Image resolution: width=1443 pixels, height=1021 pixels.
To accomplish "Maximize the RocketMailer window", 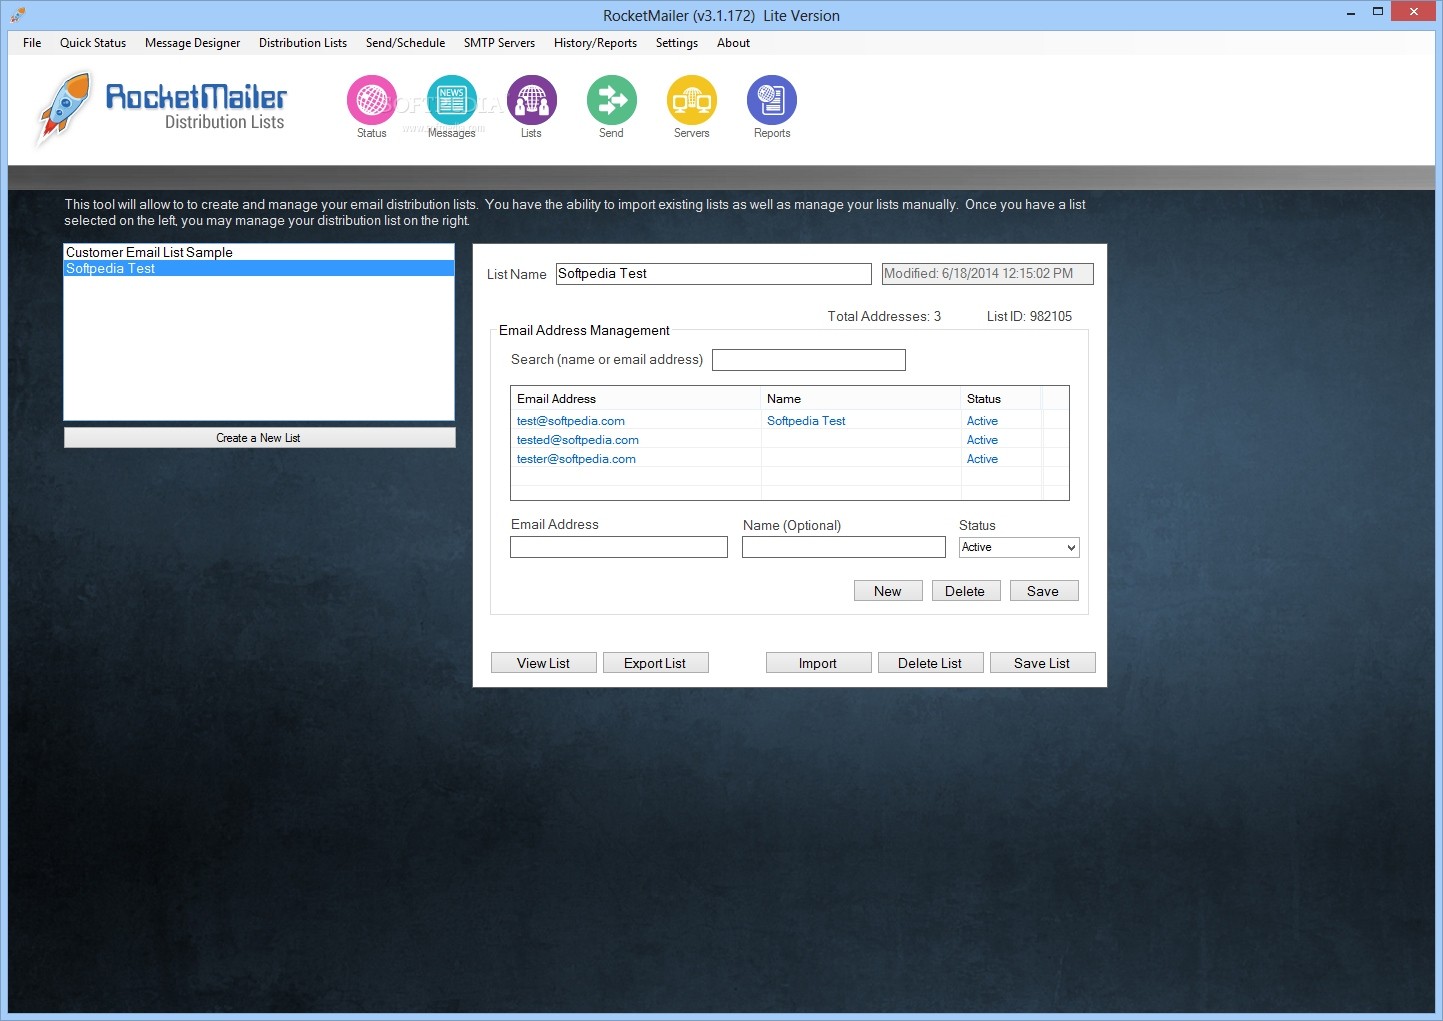I will click(1378, 12).
